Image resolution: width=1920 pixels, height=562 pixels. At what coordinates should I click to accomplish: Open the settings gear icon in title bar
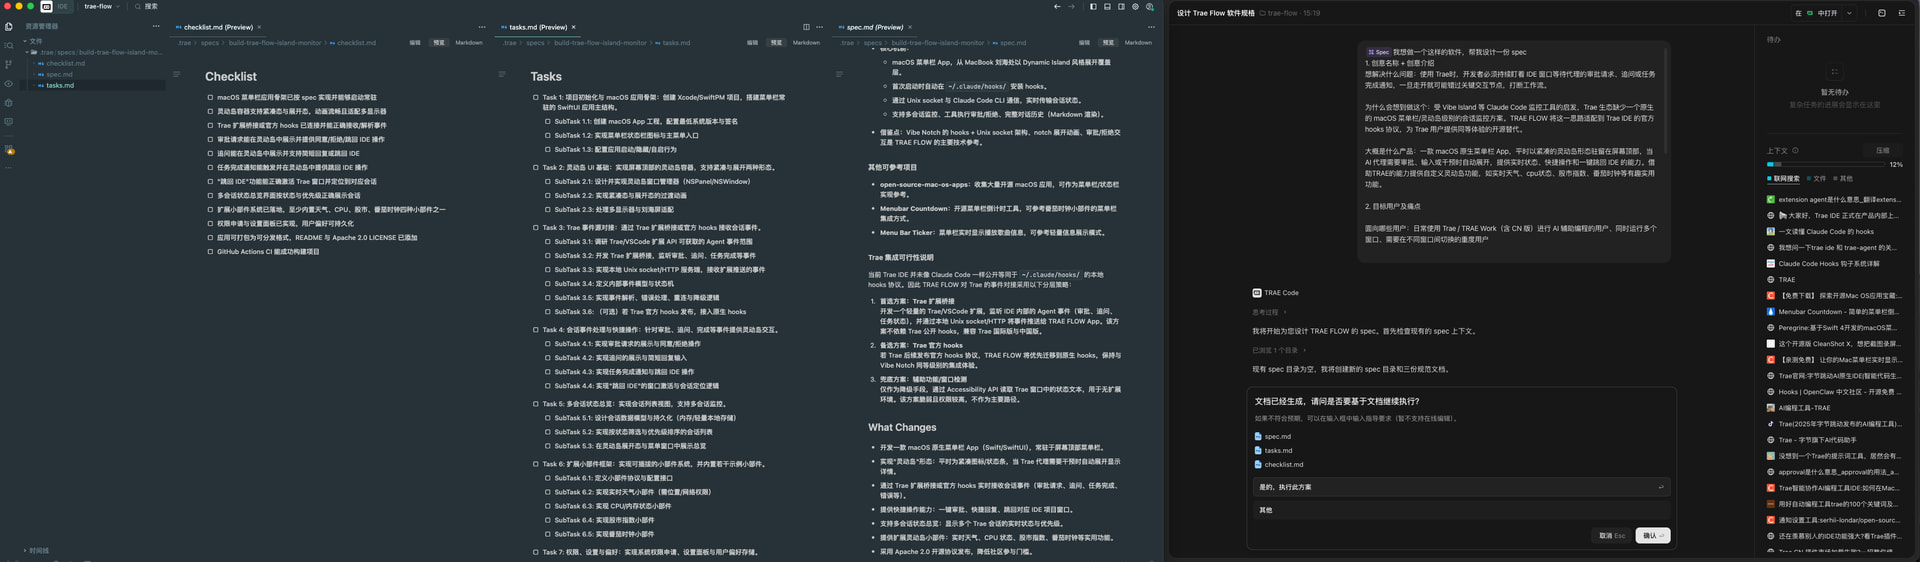(1135, 6)
